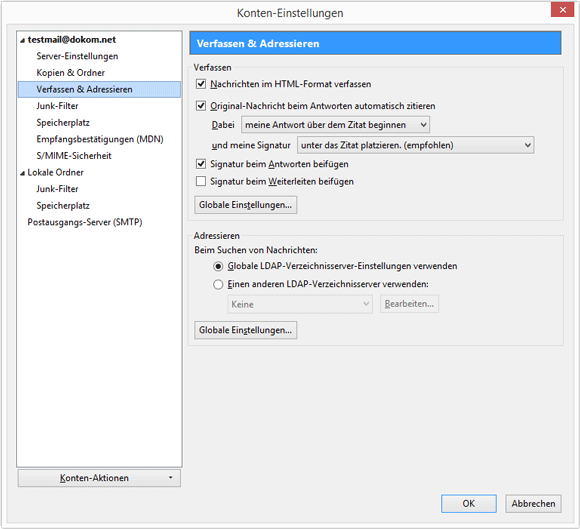Click Globale Einstellungen under Verfassen
The width and height of the screenshot is (580, 529).
[x=246, y=205]
